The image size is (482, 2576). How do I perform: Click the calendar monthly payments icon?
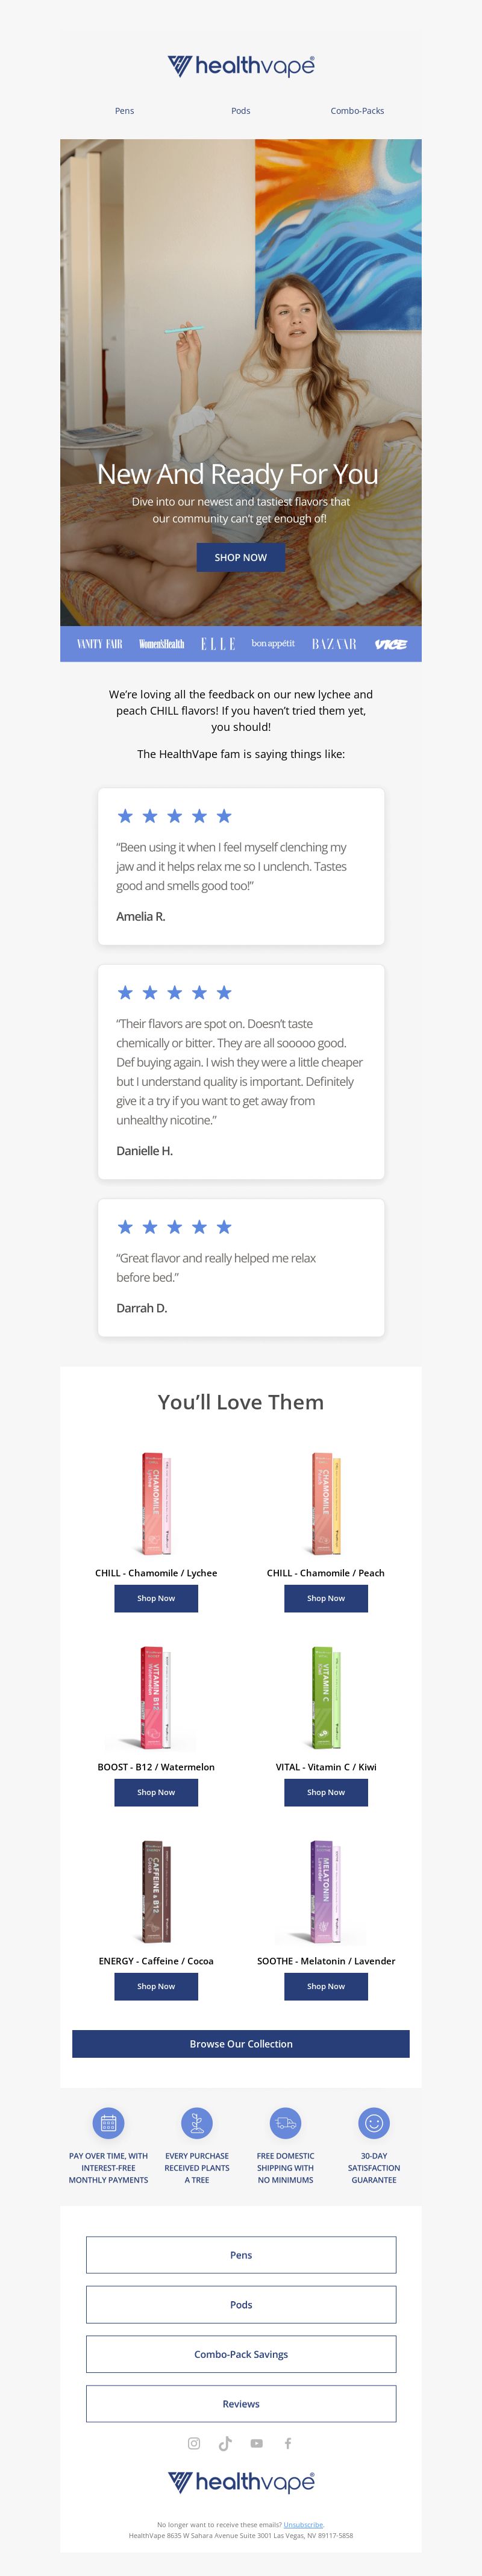108,2123
